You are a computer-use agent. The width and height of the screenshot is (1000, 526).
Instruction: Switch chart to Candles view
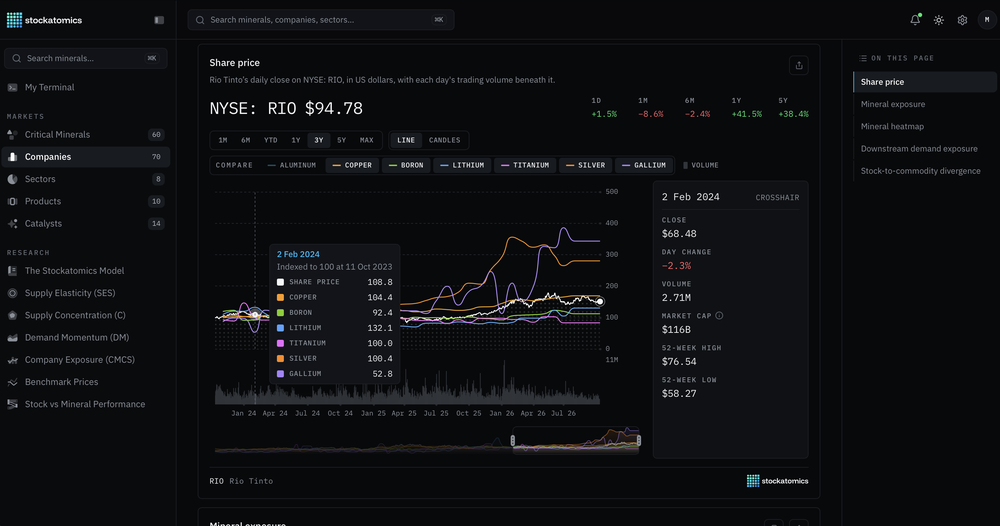click(x=445, y=140)
